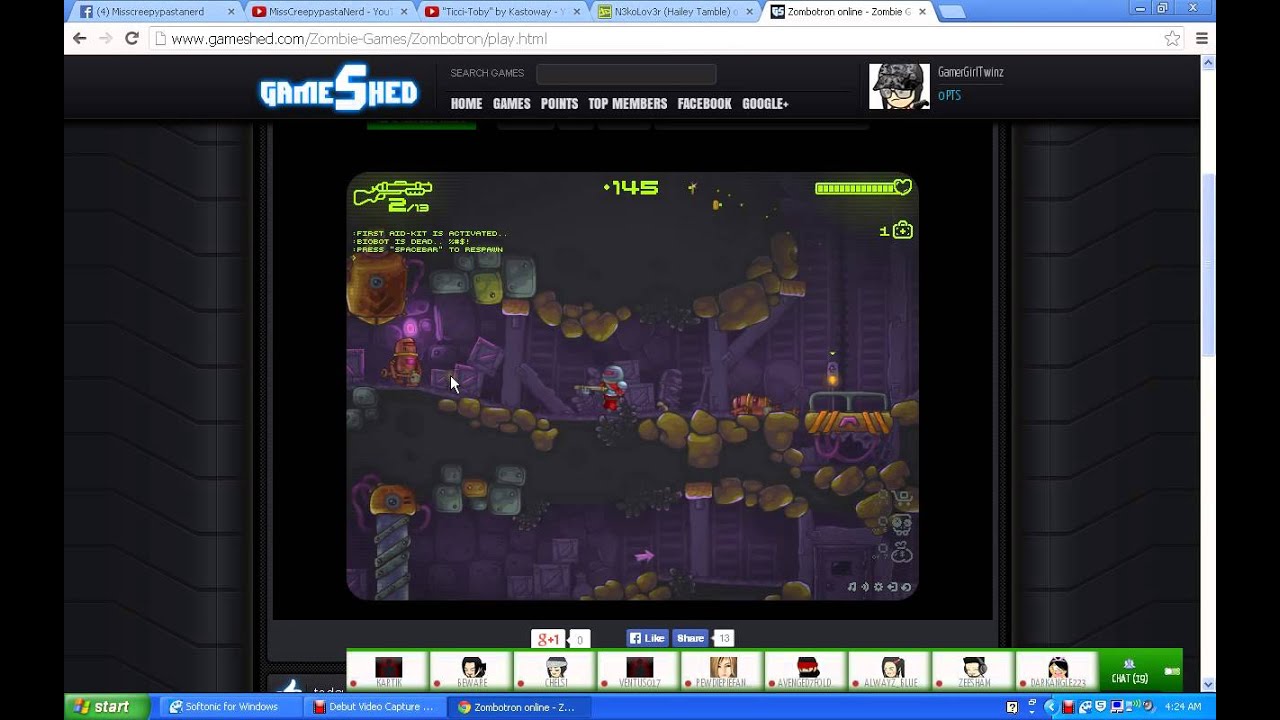
Task: Open chat user PEWDIEPIEFAN
Action: tap(723, 671)
